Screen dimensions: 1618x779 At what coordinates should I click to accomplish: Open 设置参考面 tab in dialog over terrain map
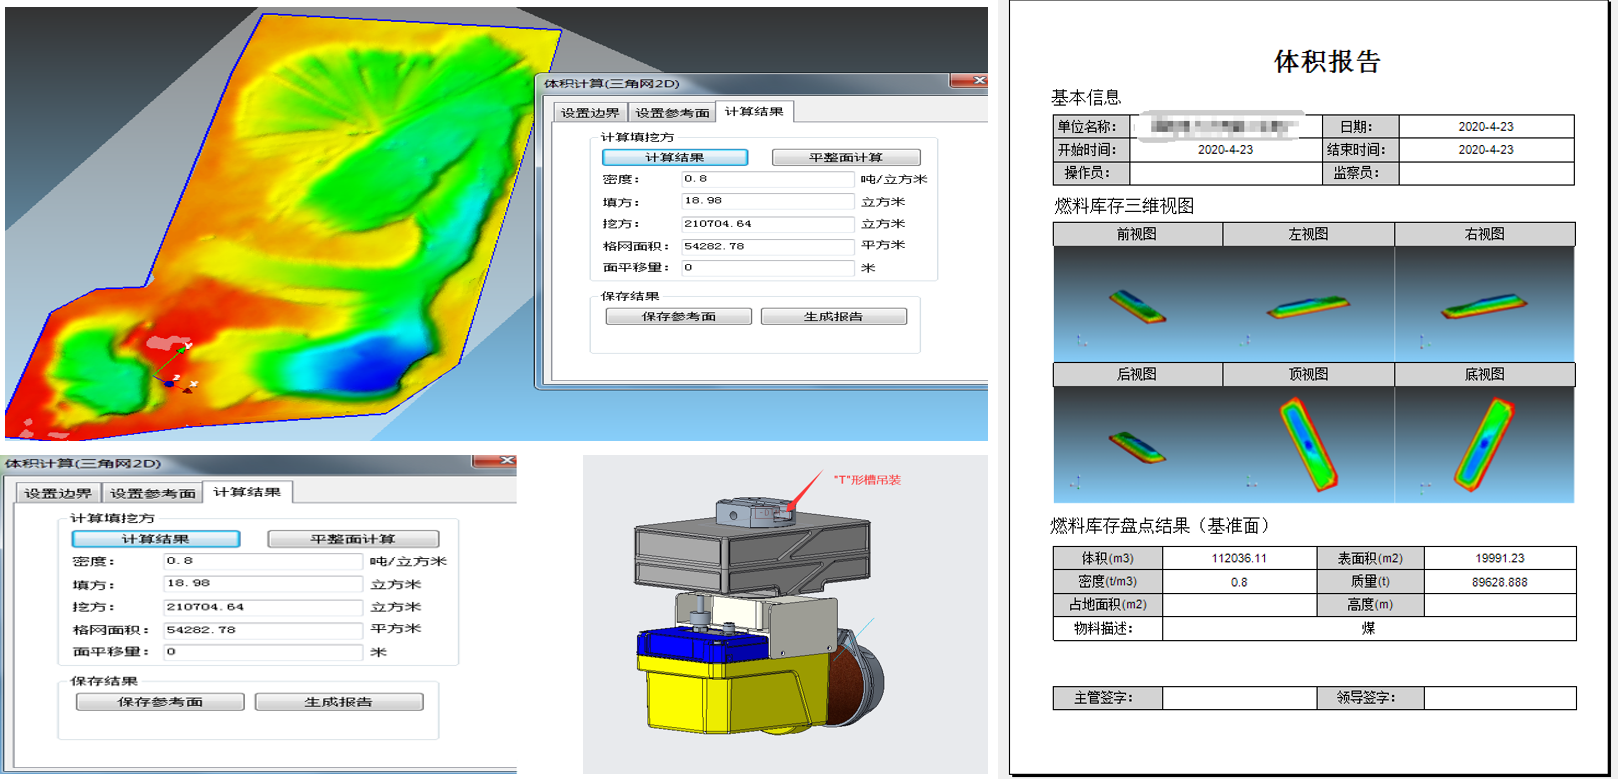coord(672,112)
